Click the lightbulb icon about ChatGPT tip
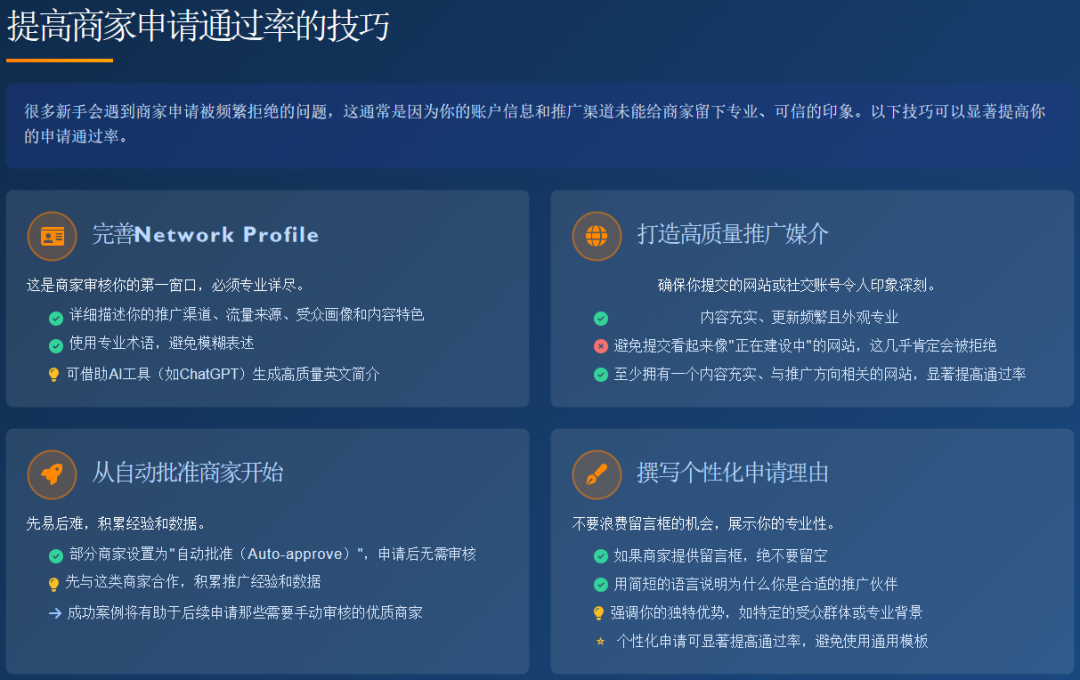This screenshot has width=1080, height=680. click(55, 377)
